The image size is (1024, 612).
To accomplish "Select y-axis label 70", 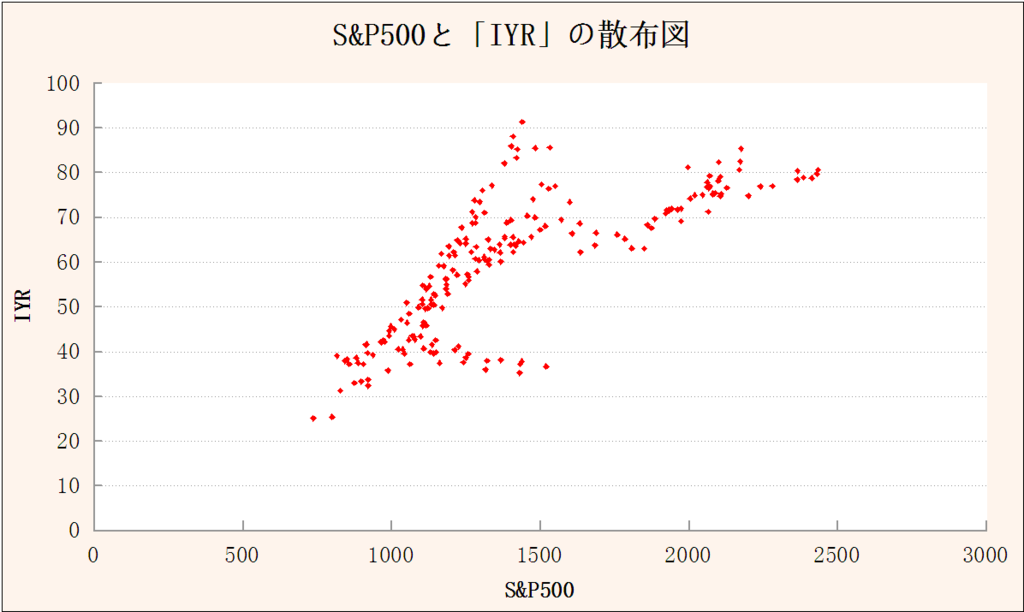I will [69, 217].
